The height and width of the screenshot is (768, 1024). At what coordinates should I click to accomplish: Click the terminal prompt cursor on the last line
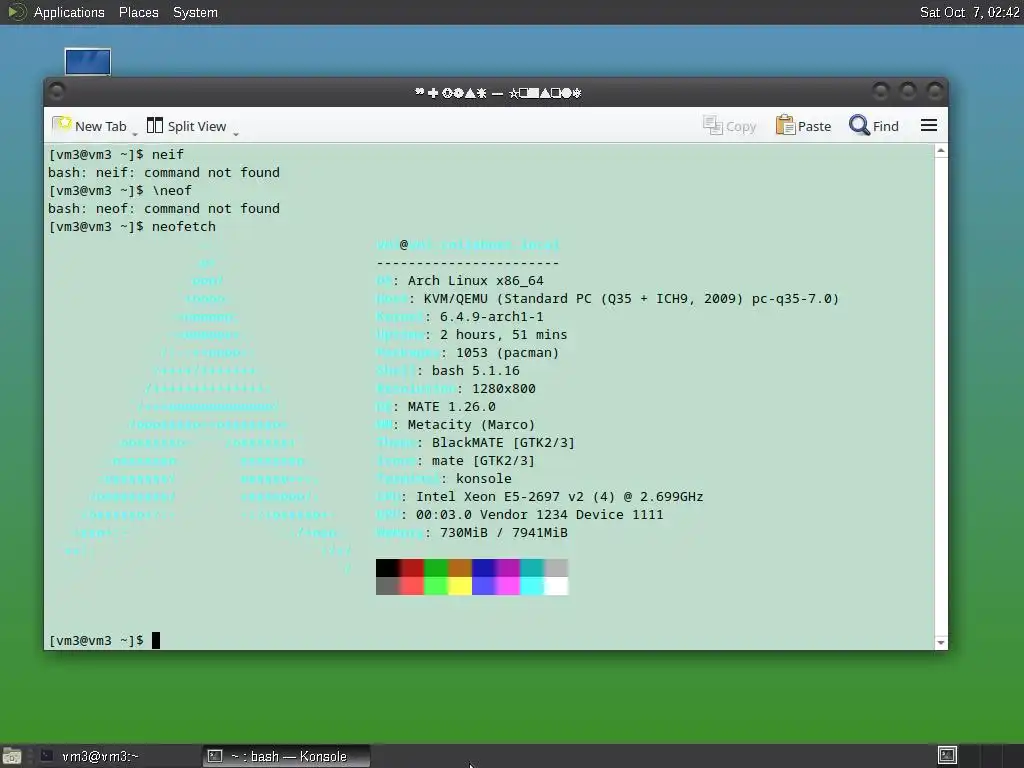[x=156, y=640]
